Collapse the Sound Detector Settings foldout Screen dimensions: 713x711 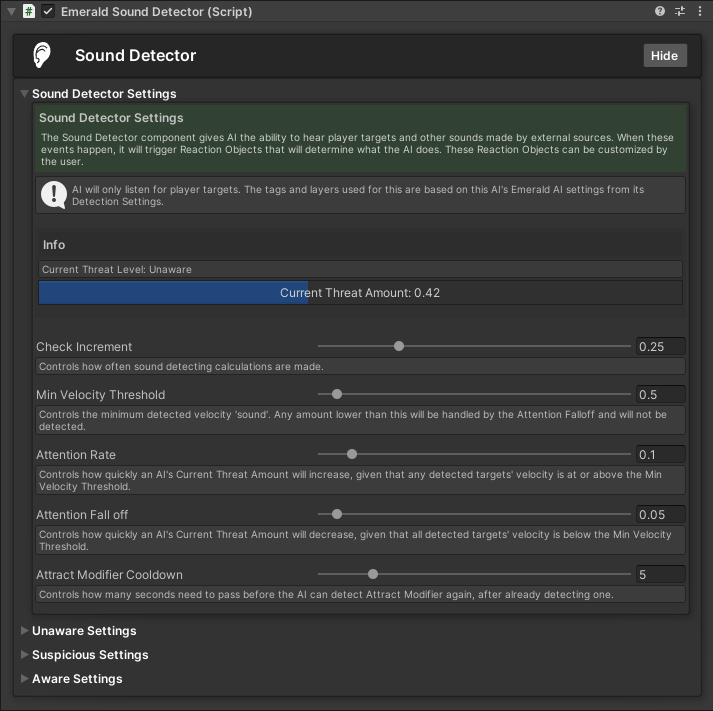click(25, 94)
